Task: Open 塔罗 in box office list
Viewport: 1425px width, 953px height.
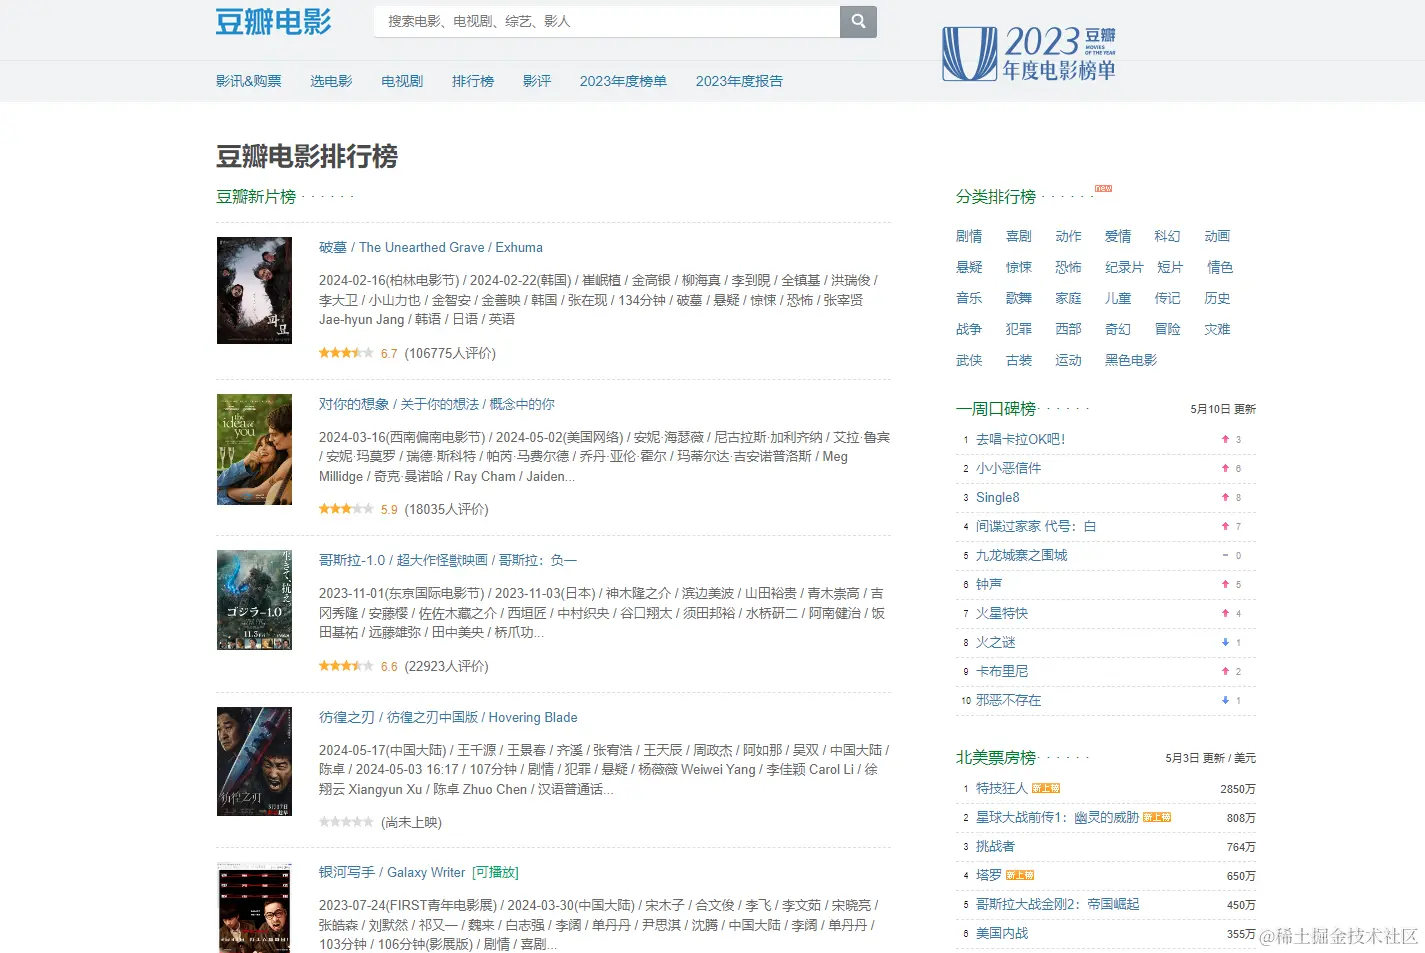Action: (988, 875)
